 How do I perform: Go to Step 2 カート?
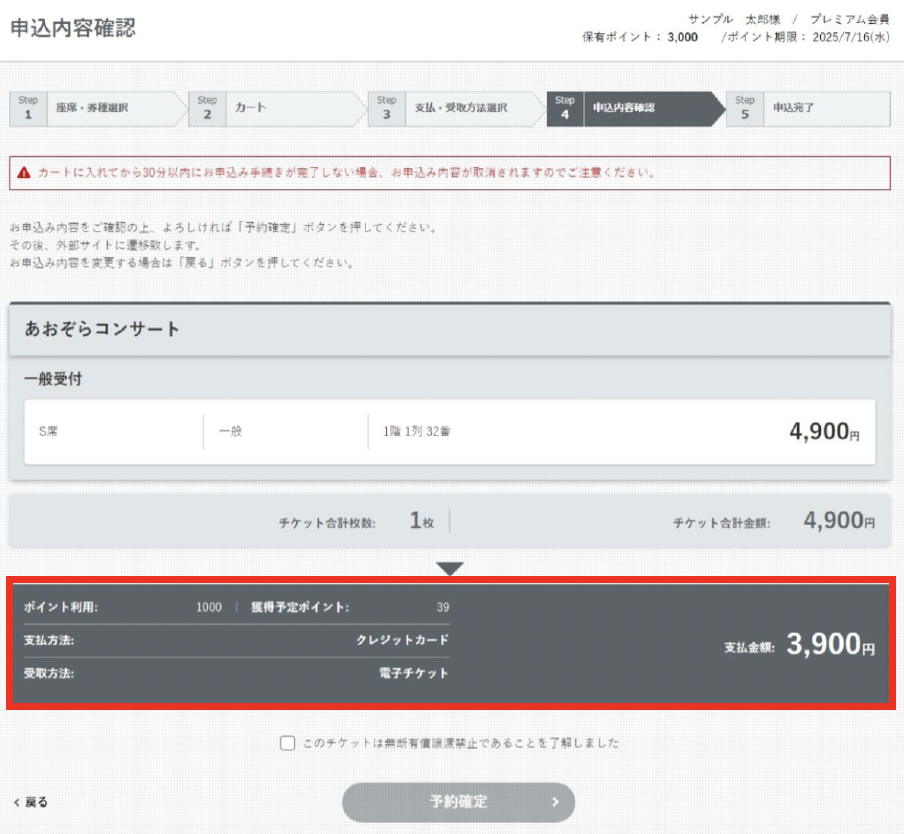(x=270, y=108)
